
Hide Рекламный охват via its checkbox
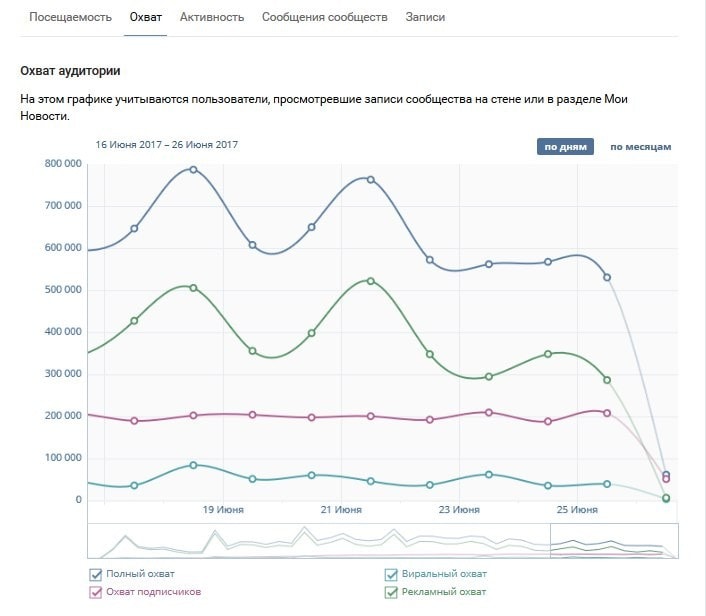pos(392,592)
